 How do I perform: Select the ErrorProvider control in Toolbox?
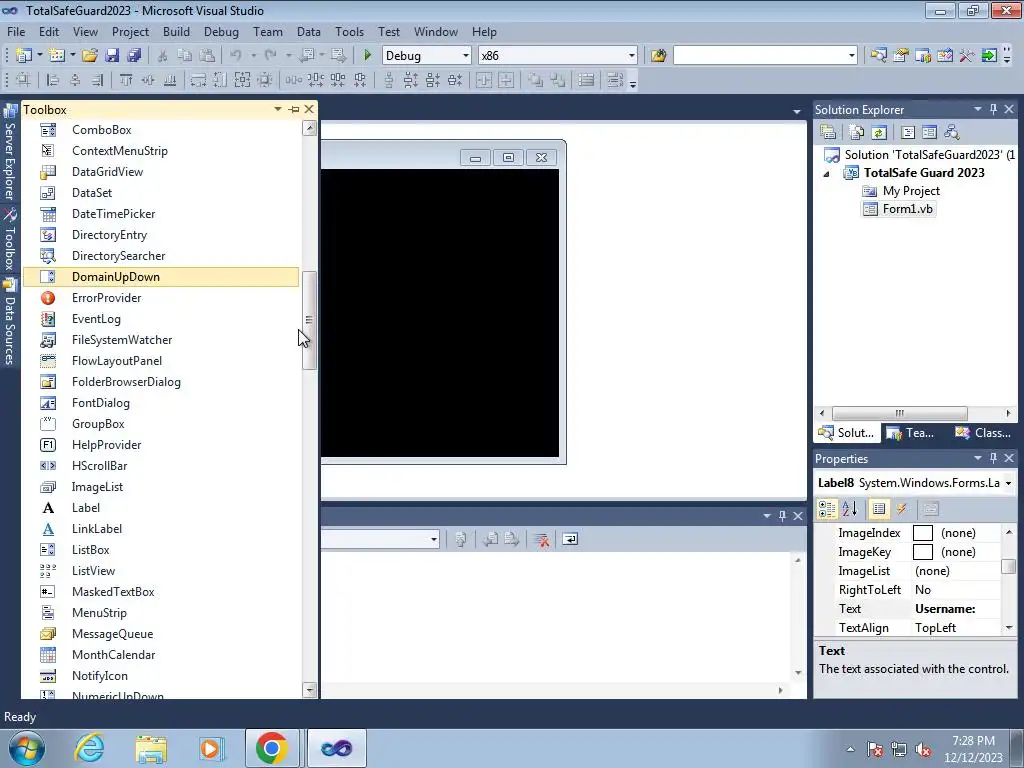tap(161, 298)
